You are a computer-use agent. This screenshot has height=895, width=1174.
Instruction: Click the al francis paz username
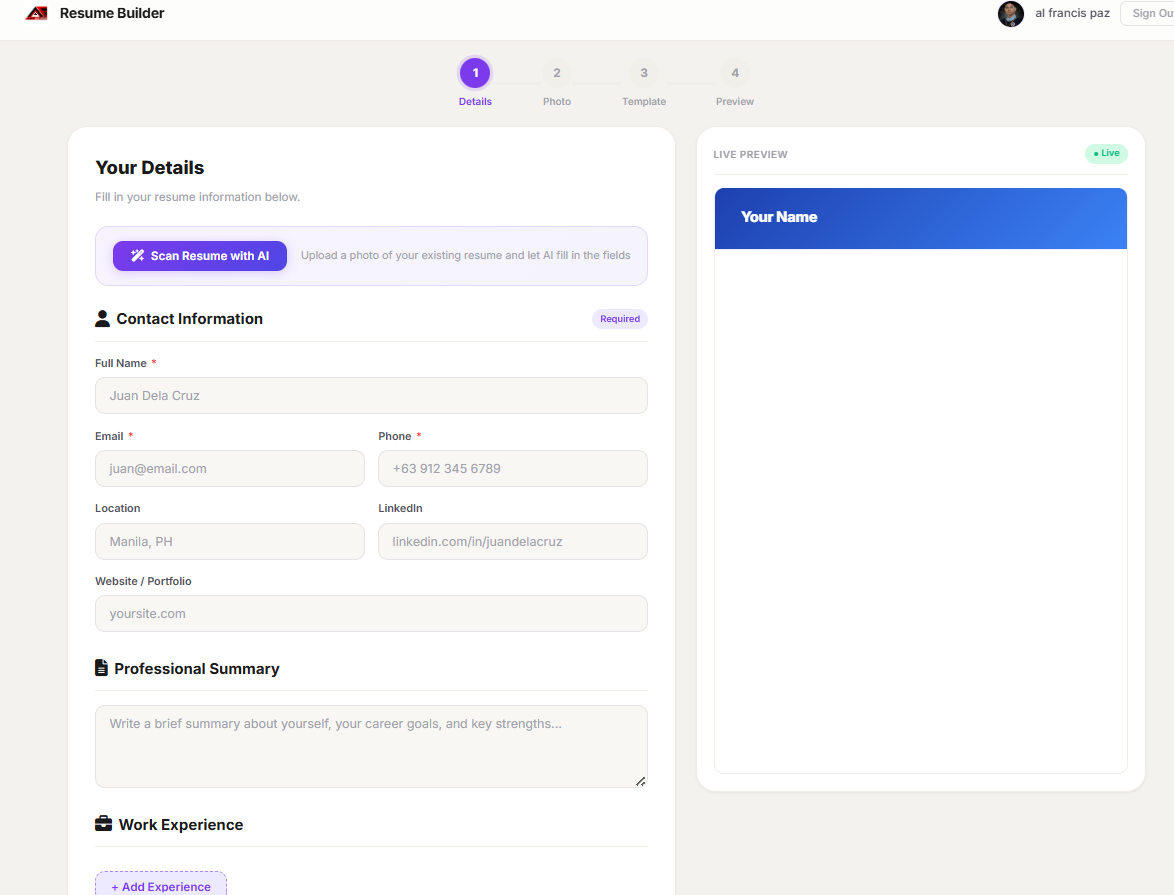coord(1072,13)
